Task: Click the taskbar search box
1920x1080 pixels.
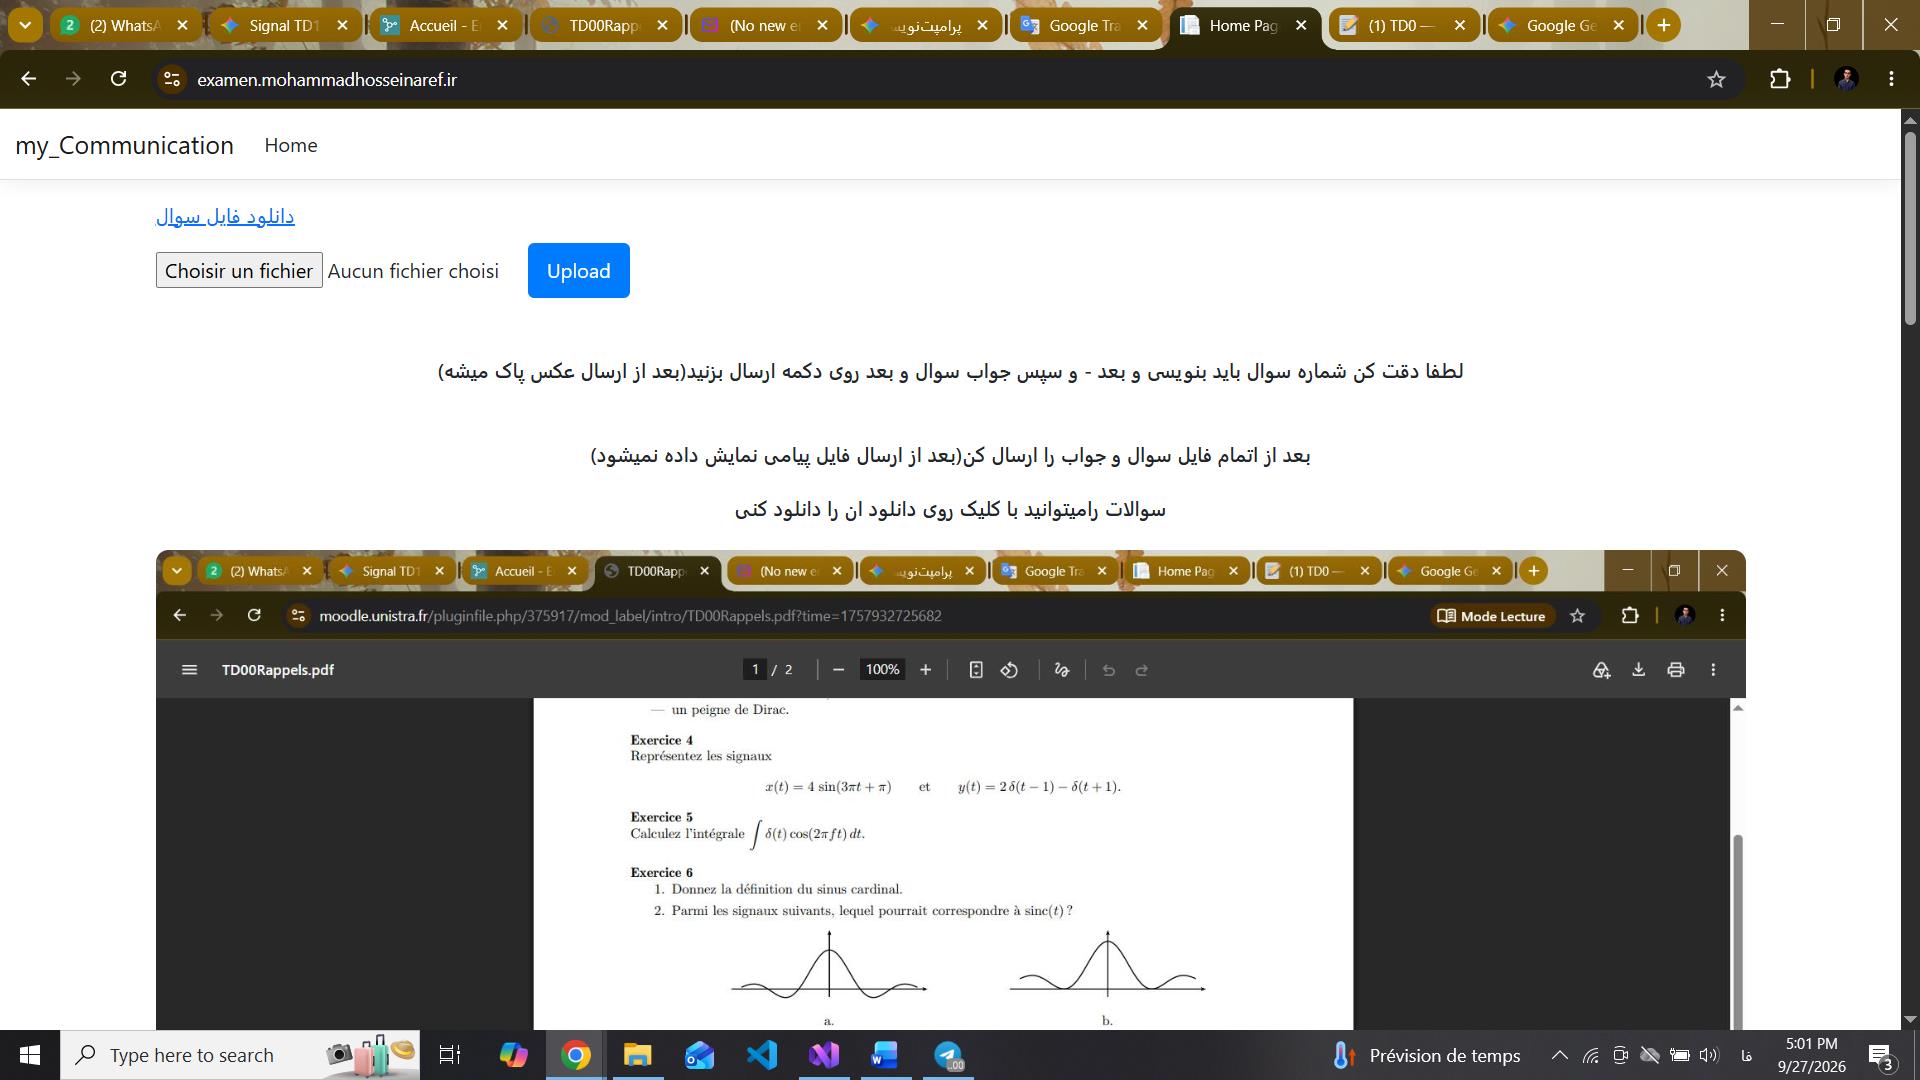Action: 240,1055
